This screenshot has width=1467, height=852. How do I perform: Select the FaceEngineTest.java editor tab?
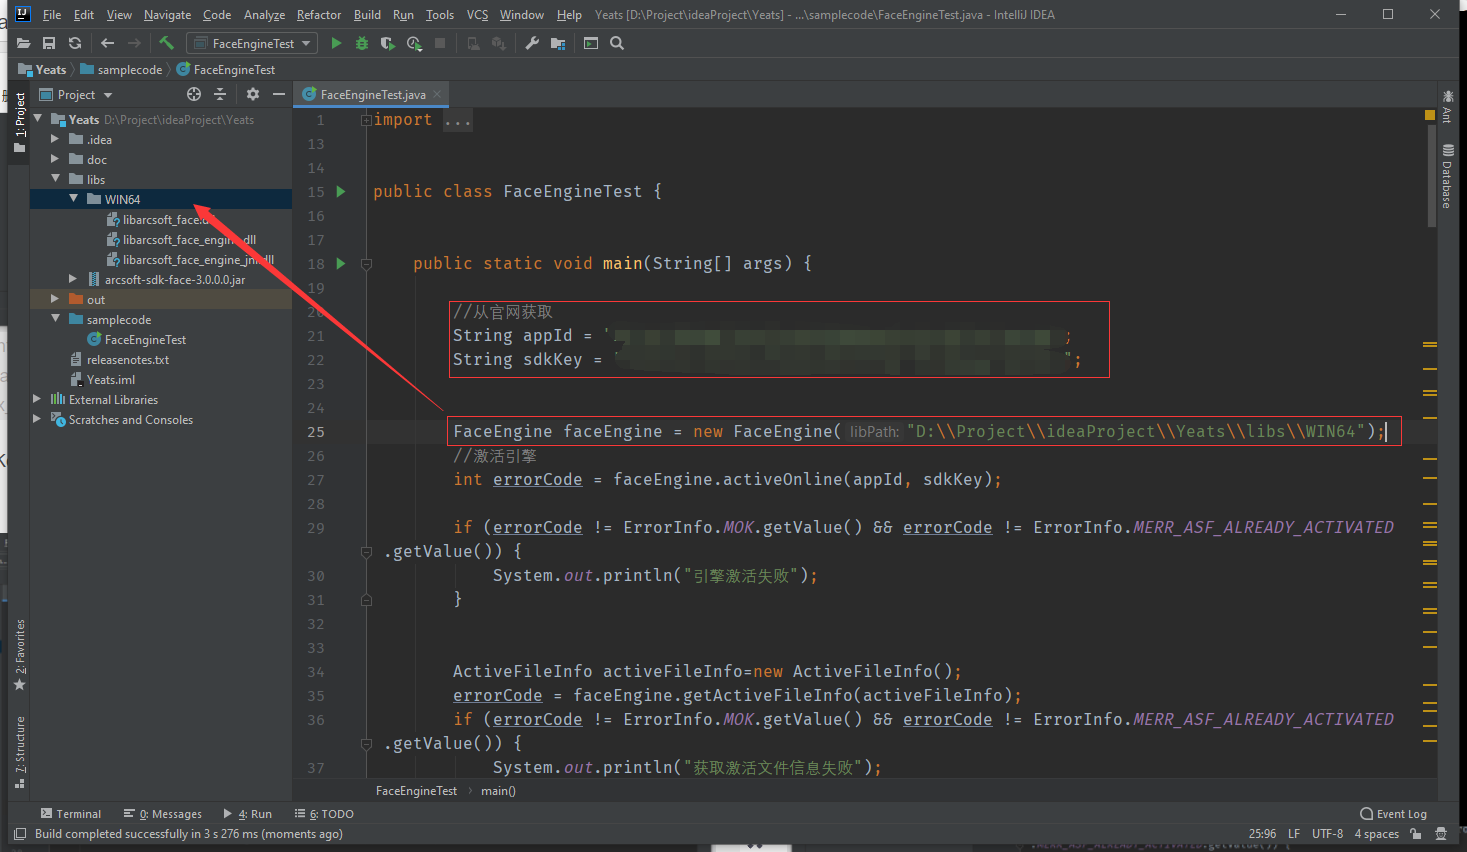(x=372, y=94)
